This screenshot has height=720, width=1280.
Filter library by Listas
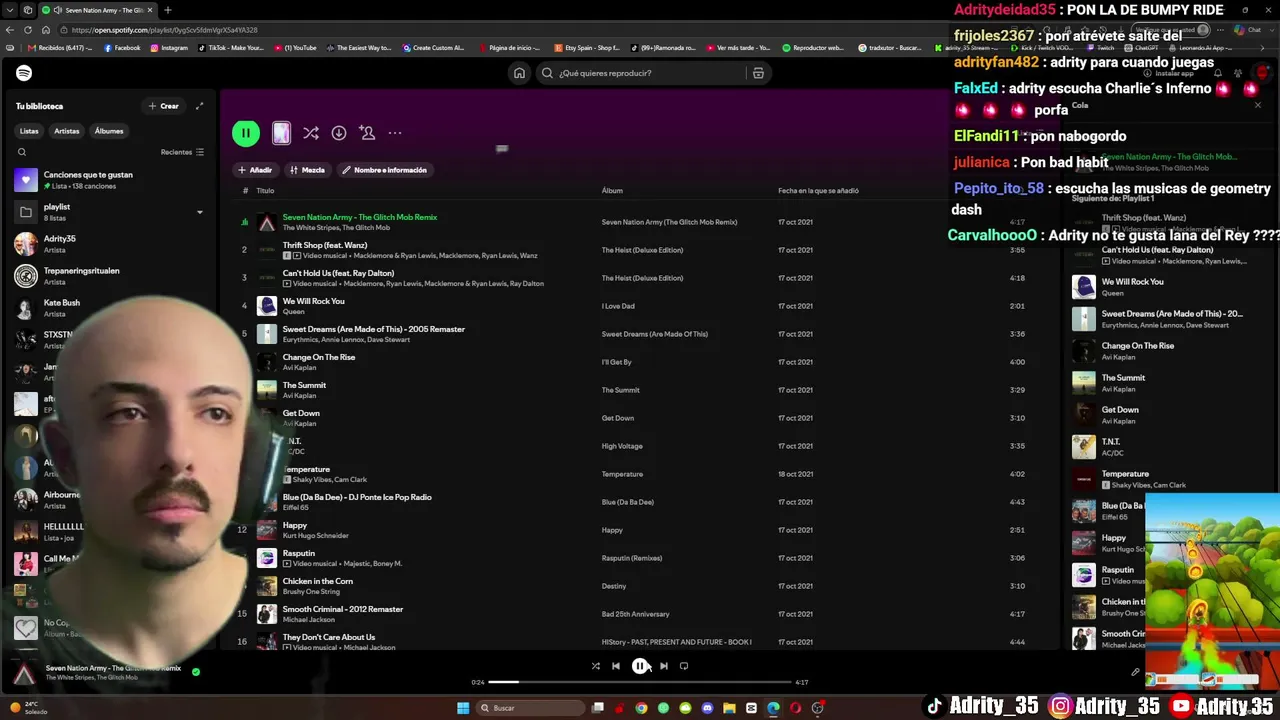point(29,131)
